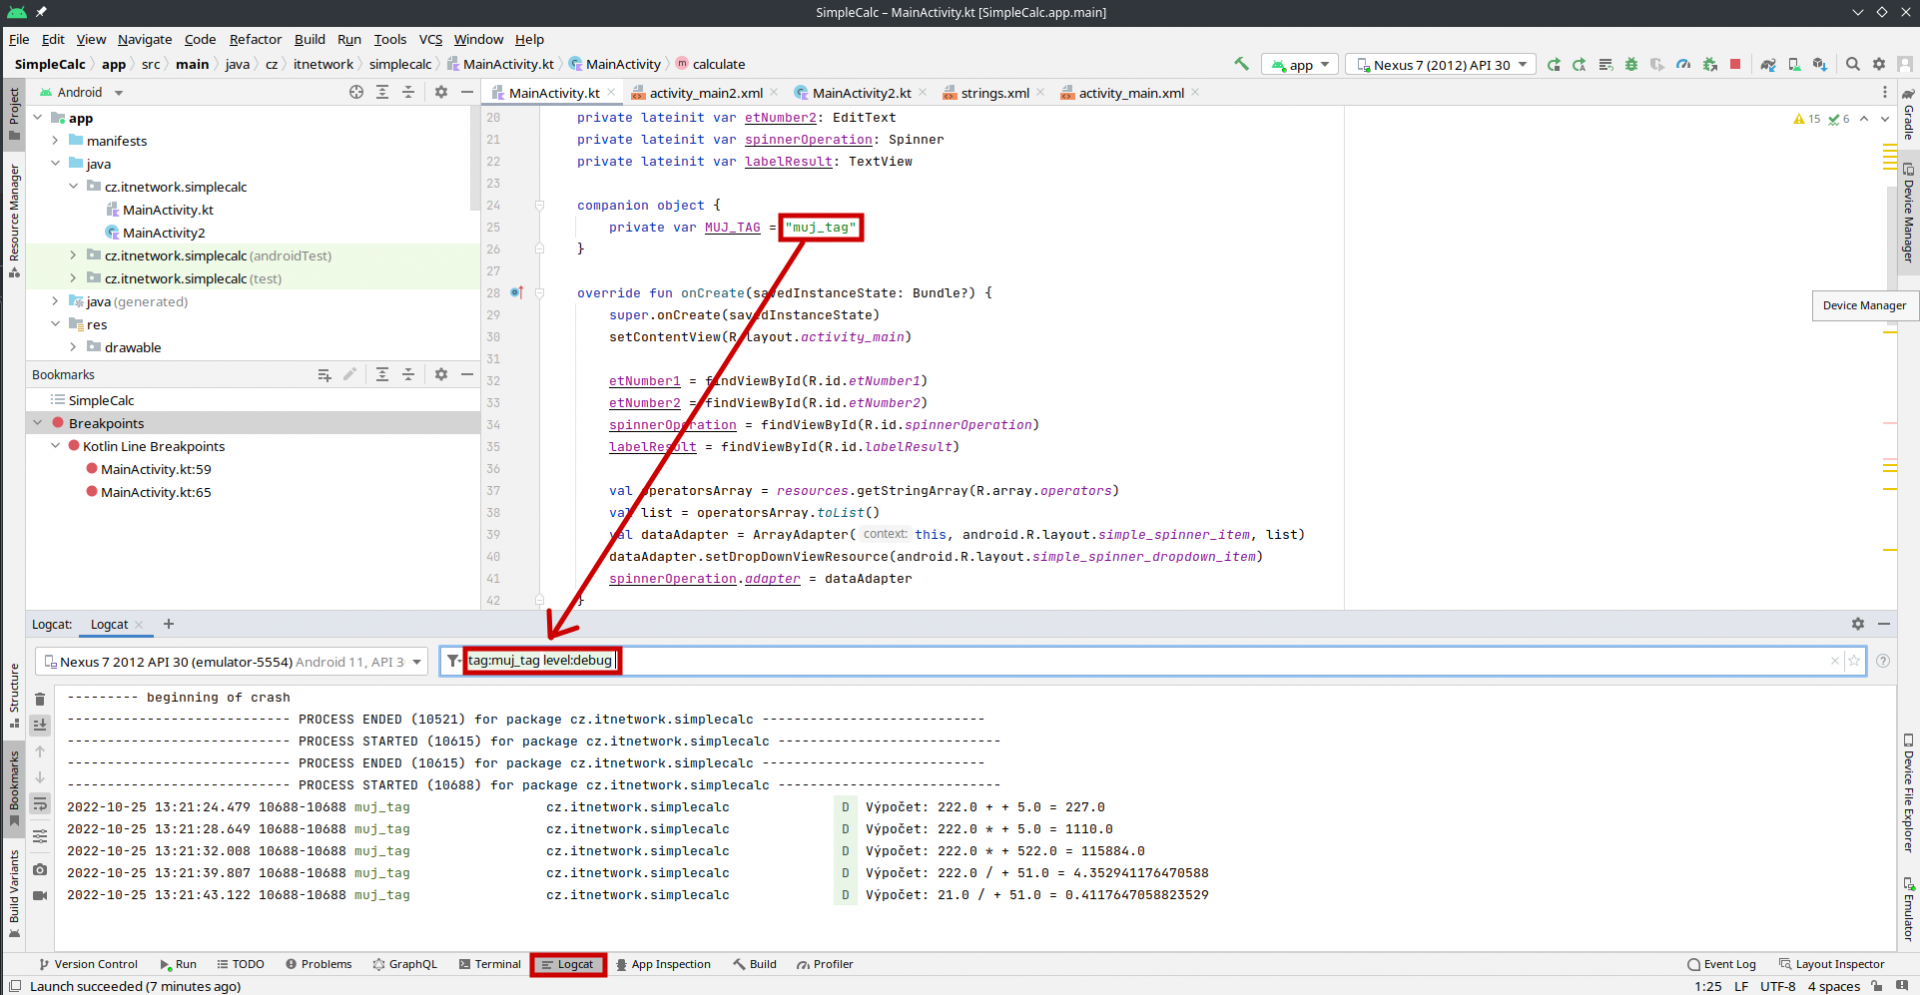The height and width of the screenshot is (995, 1920).
Task: Open the Nexus 7 (2012) API 30 device dropdown
Action: pos(1440,65)
